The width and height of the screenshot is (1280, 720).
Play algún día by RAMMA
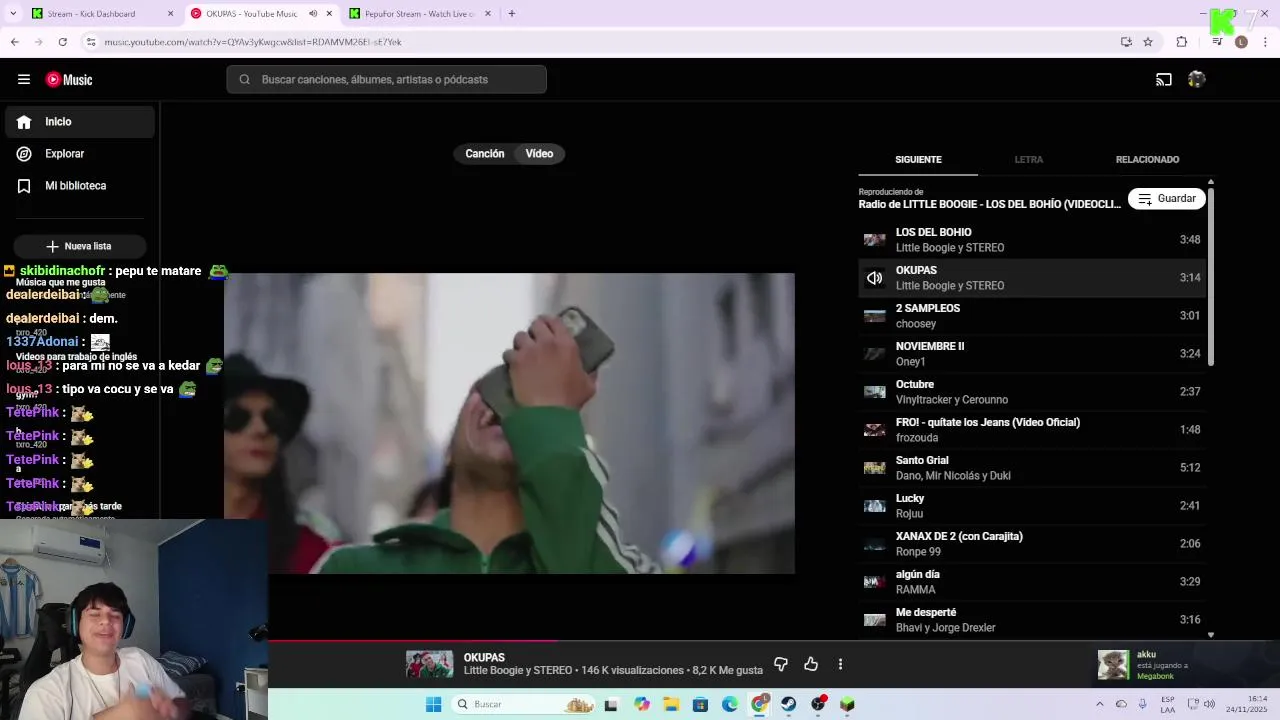click(1032, 582)
